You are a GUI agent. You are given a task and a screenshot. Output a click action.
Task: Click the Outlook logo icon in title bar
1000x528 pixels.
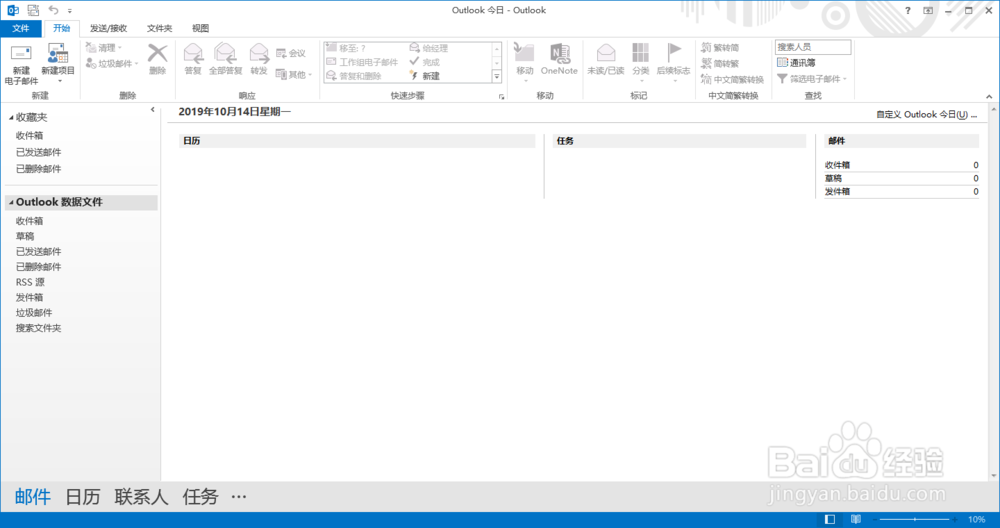(13, 10)
